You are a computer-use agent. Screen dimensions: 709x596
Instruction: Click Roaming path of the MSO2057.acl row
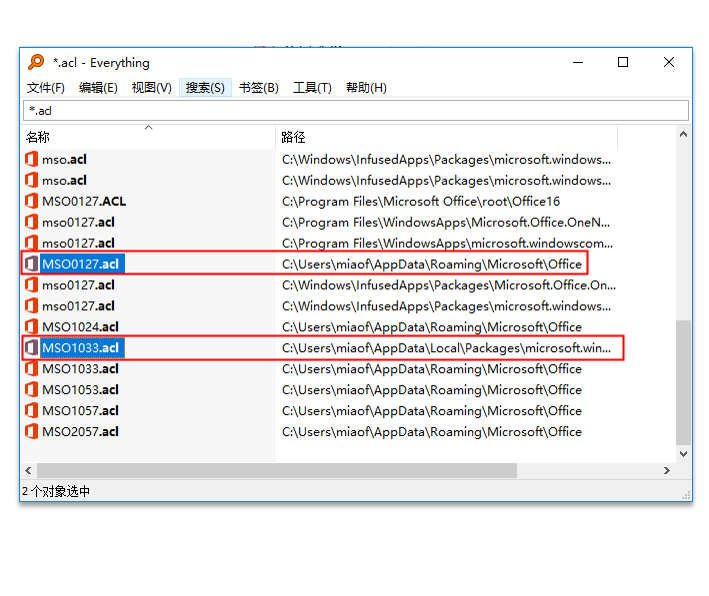432,431
